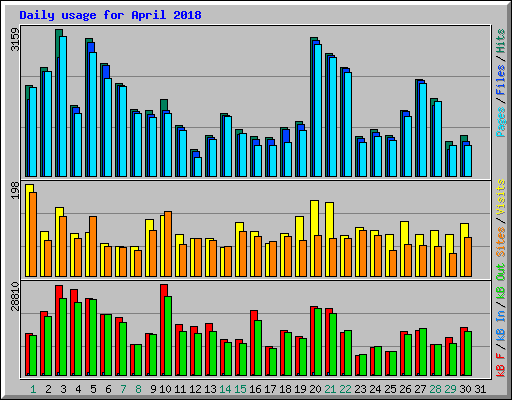
Task: Select day label 17 on the axis
Action: (x=270, y=389)
